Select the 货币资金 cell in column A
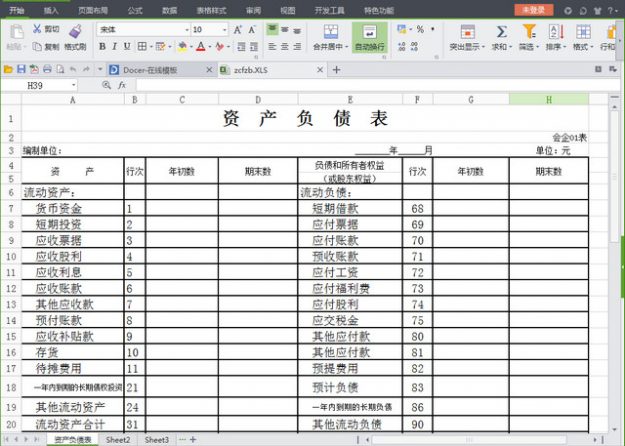625x446 pixels. pyautogui.click(x=58, y=209)
